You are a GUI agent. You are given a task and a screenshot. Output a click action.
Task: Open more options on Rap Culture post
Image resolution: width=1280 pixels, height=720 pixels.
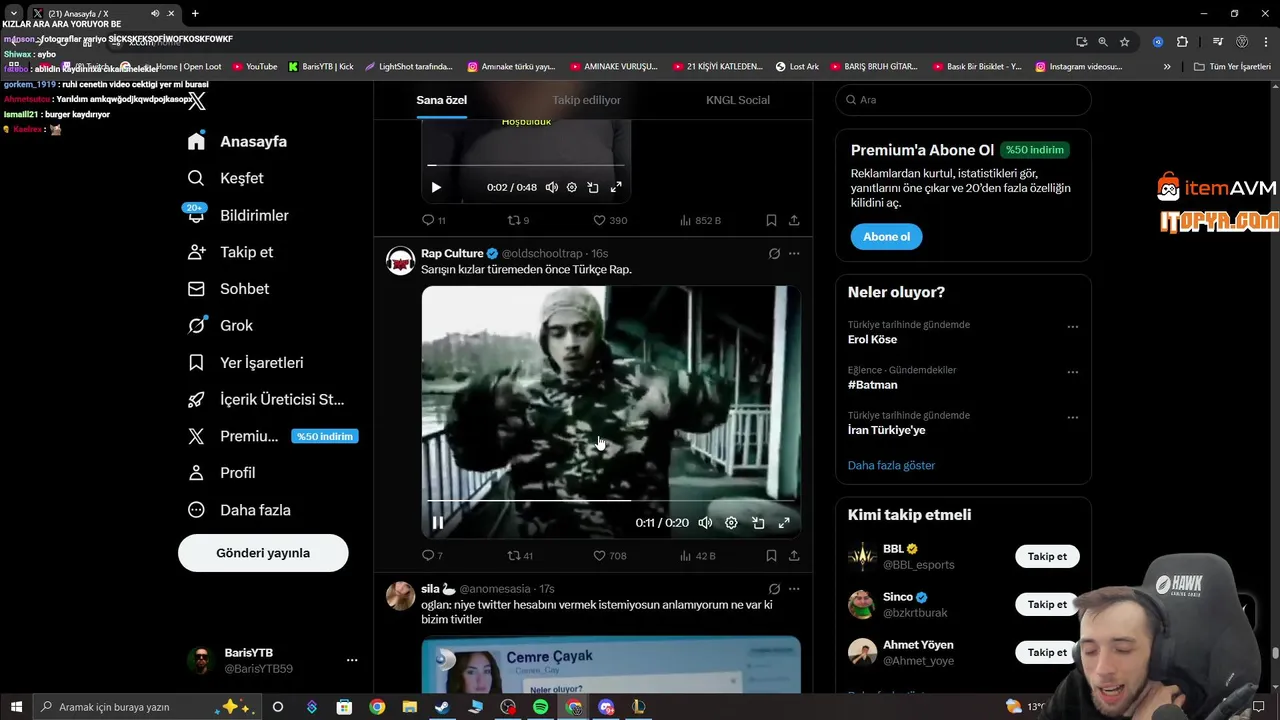pyautogui.click(x=794, y=254)
